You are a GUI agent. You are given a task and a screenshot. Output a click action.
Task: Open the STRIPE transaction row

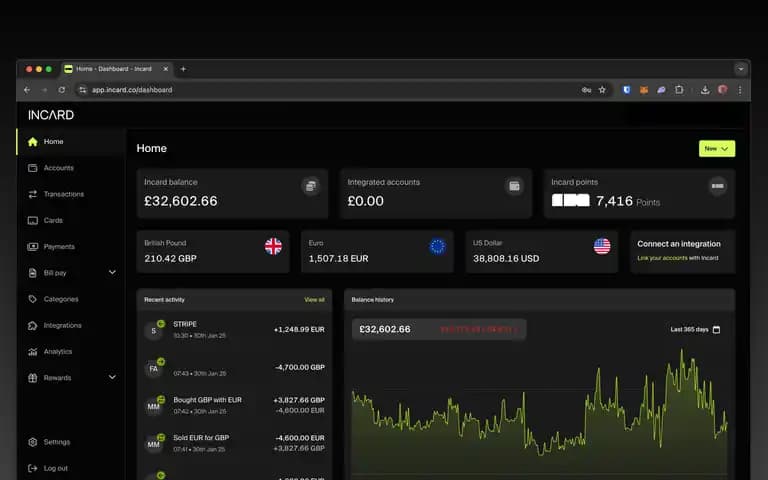pyautogui.click(x=234, y=330)
